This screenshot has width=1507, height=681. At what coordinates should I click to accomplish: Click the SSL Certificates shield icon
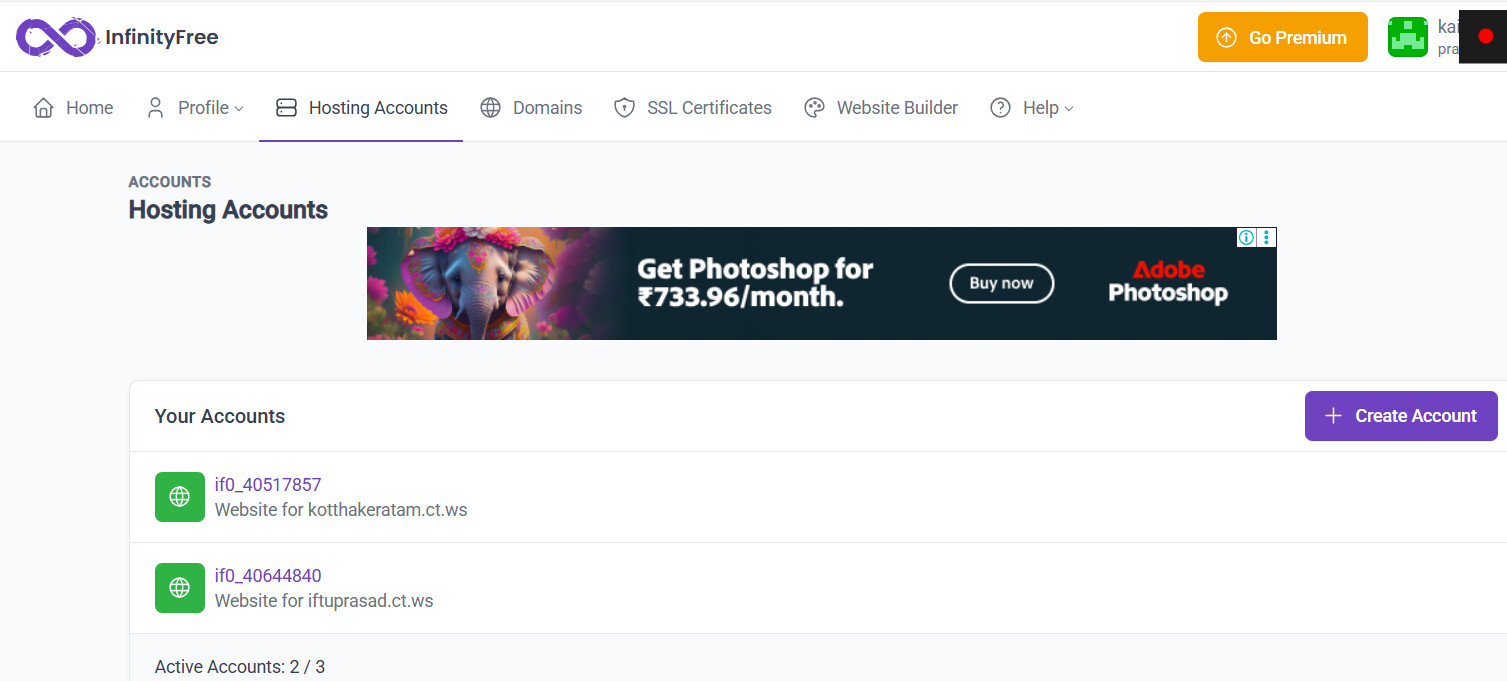coord(624,108)
